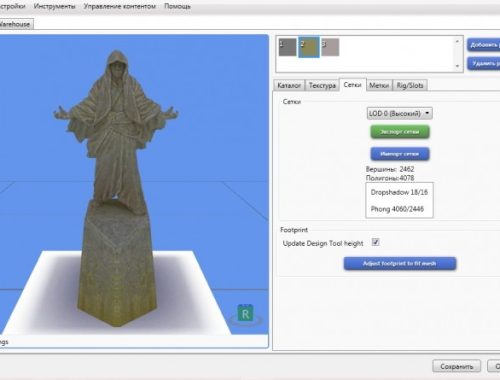Screen dimensions: 500x380
Task: Open the LOD 0 (Высокий) dropdown
Action: (x=400, y=113)
